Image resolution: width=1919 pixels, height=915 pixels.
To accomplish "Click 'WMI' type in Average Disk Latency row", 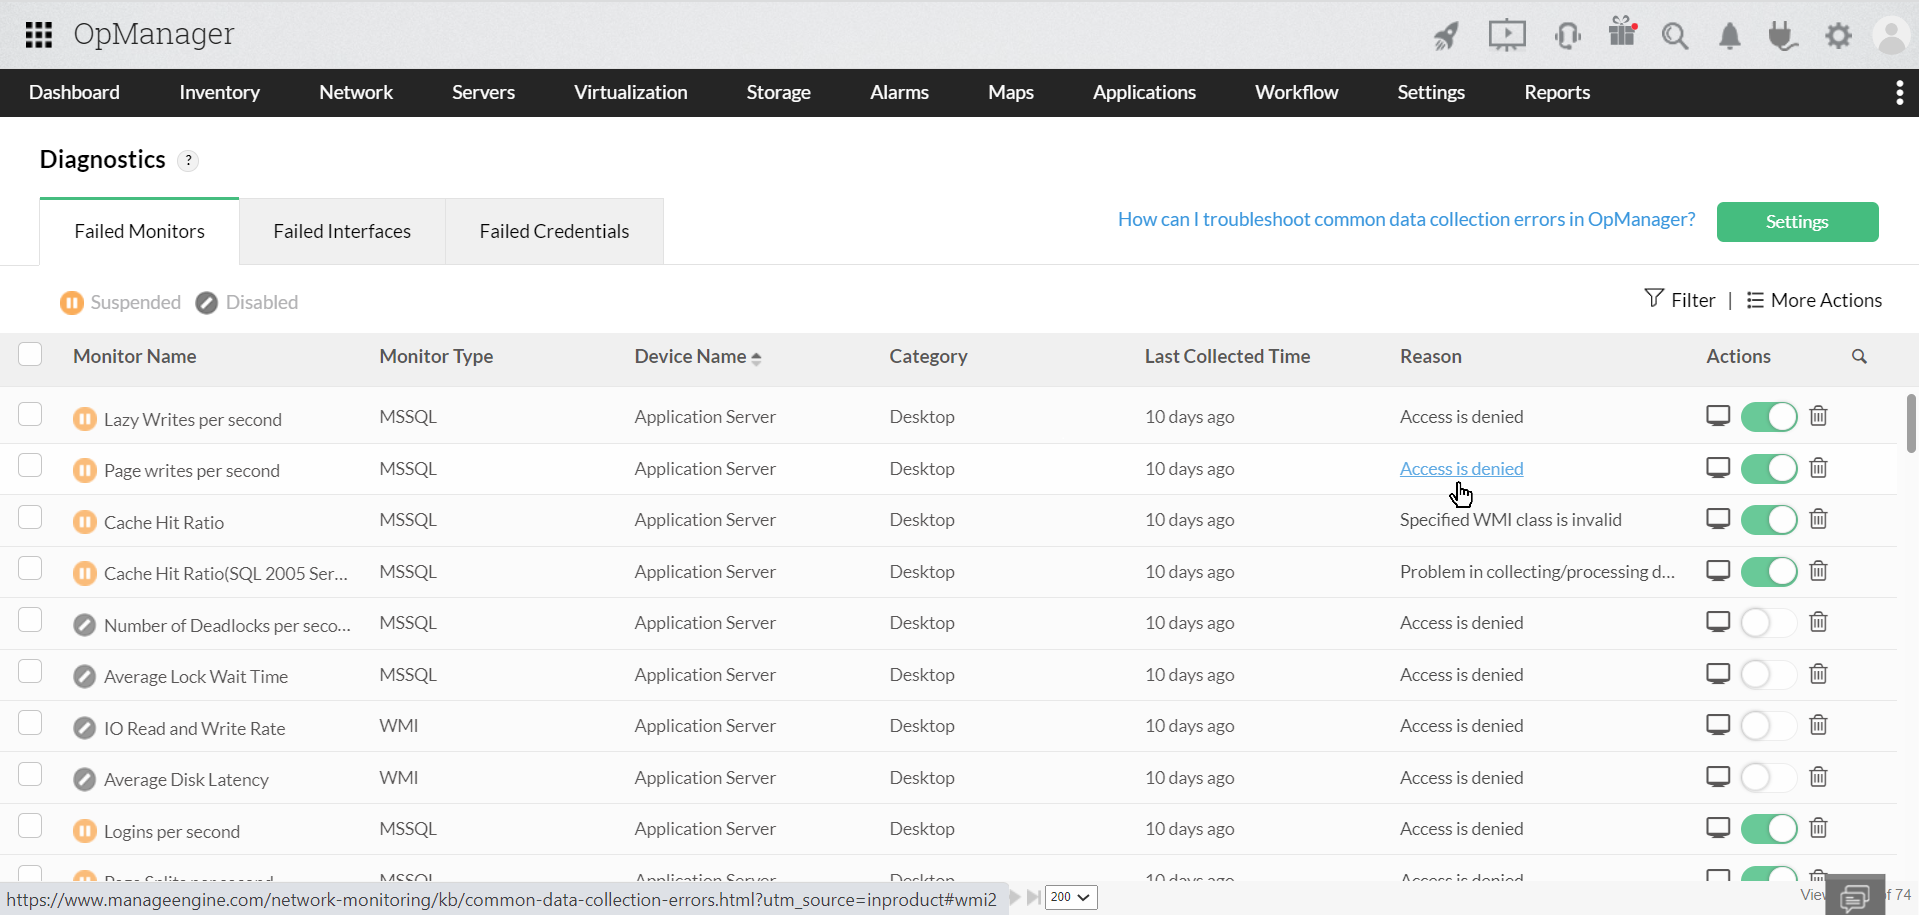I will coord(398,777).
